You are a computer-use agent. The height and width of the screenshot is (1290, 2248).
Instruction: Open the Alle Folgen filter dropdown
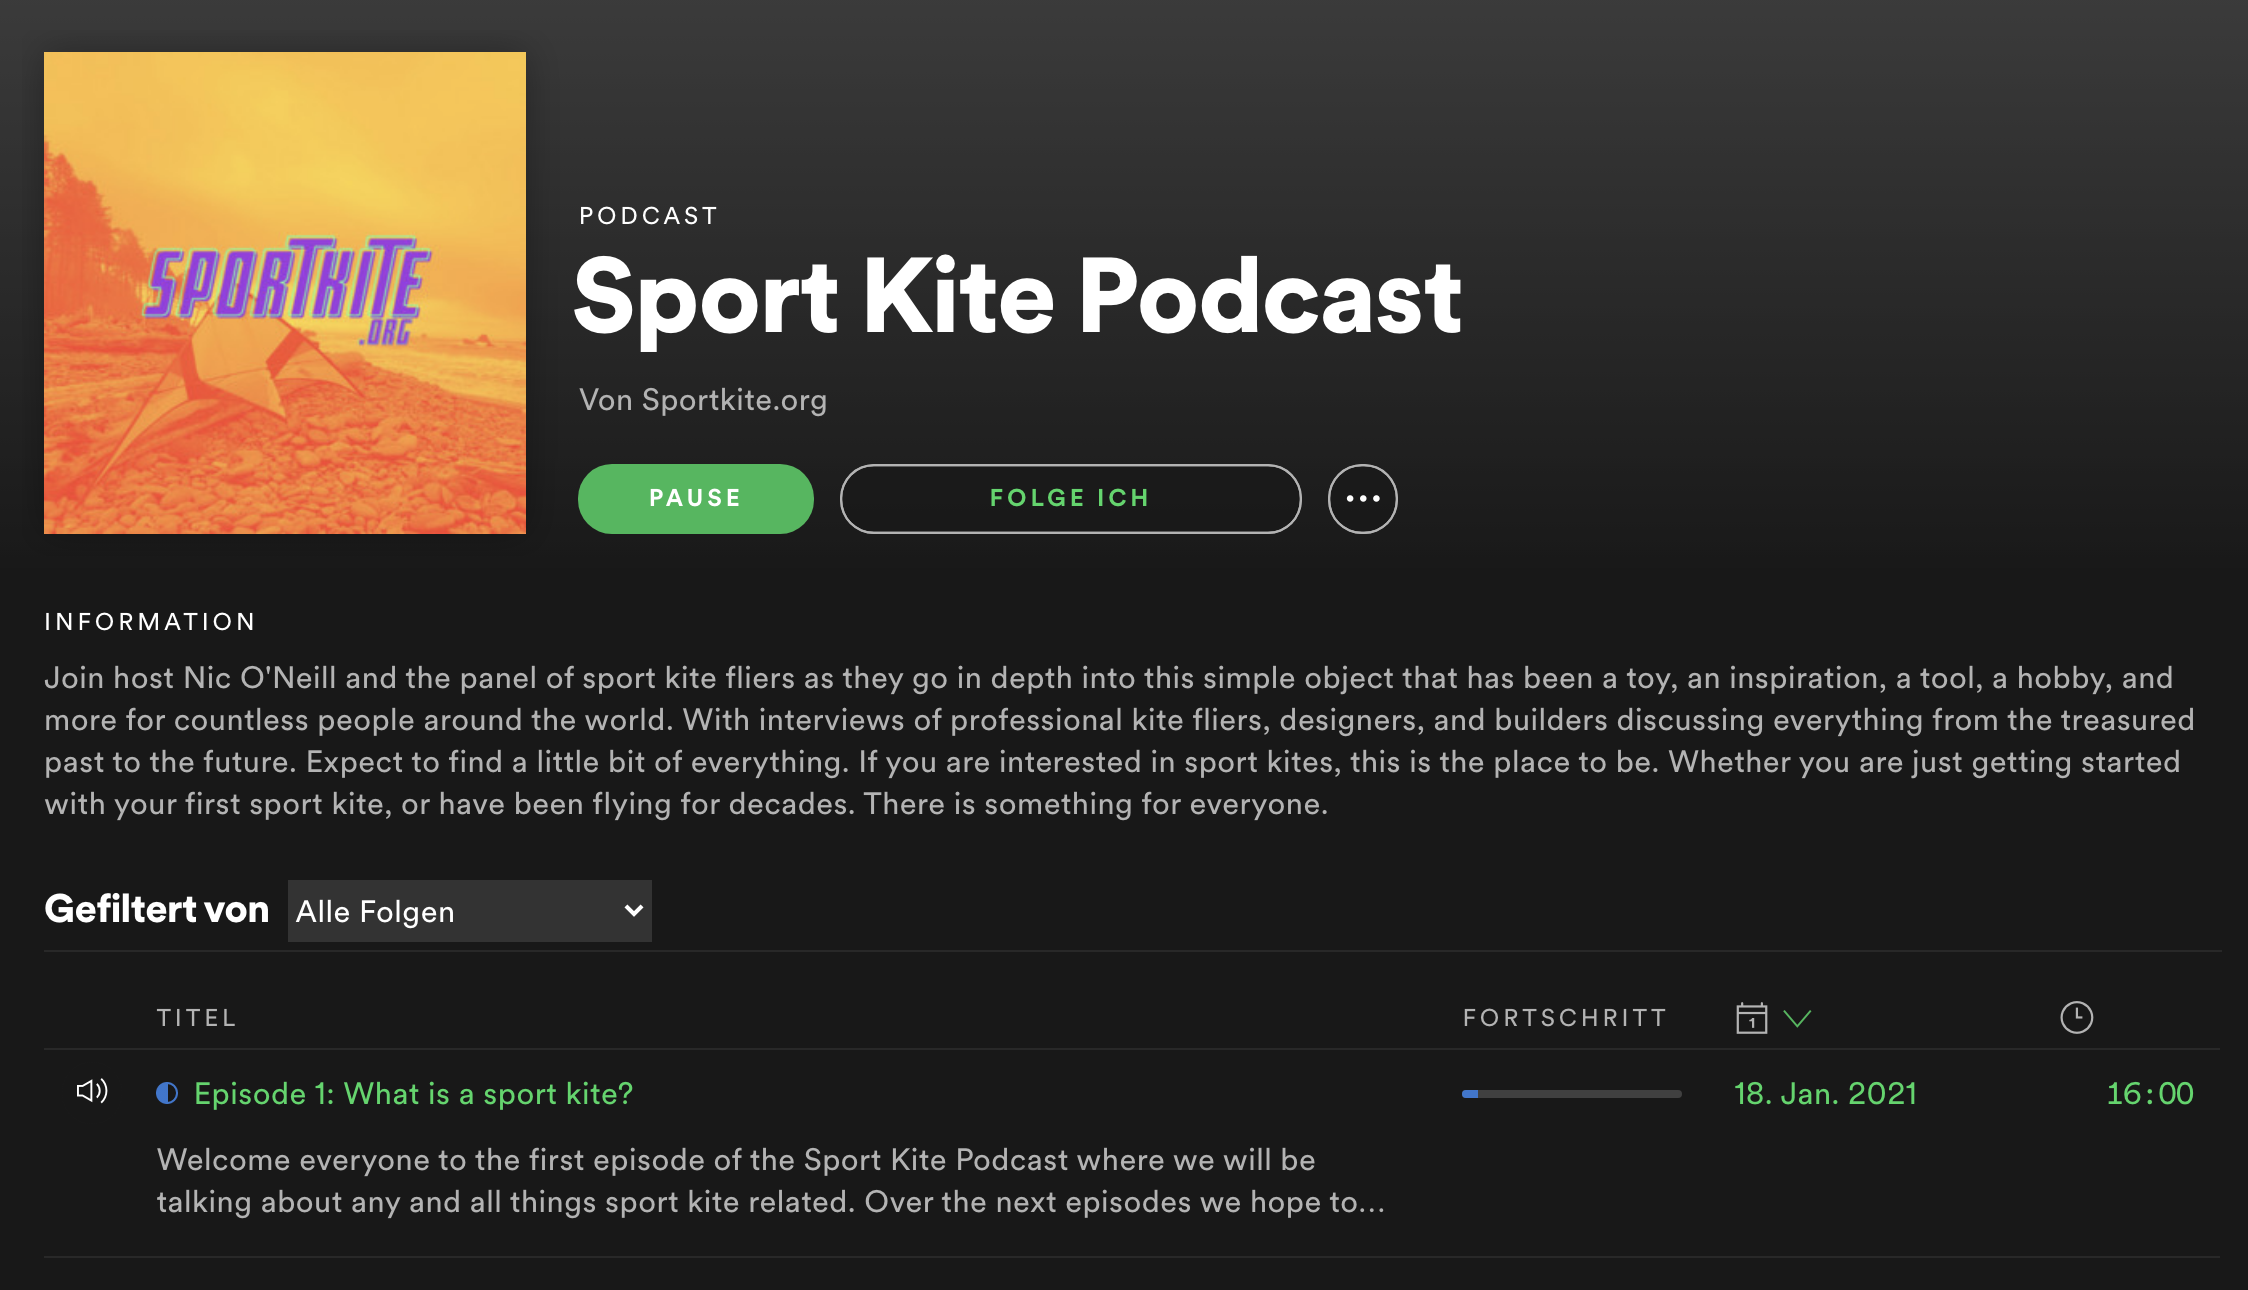click(x=469, y=911)
